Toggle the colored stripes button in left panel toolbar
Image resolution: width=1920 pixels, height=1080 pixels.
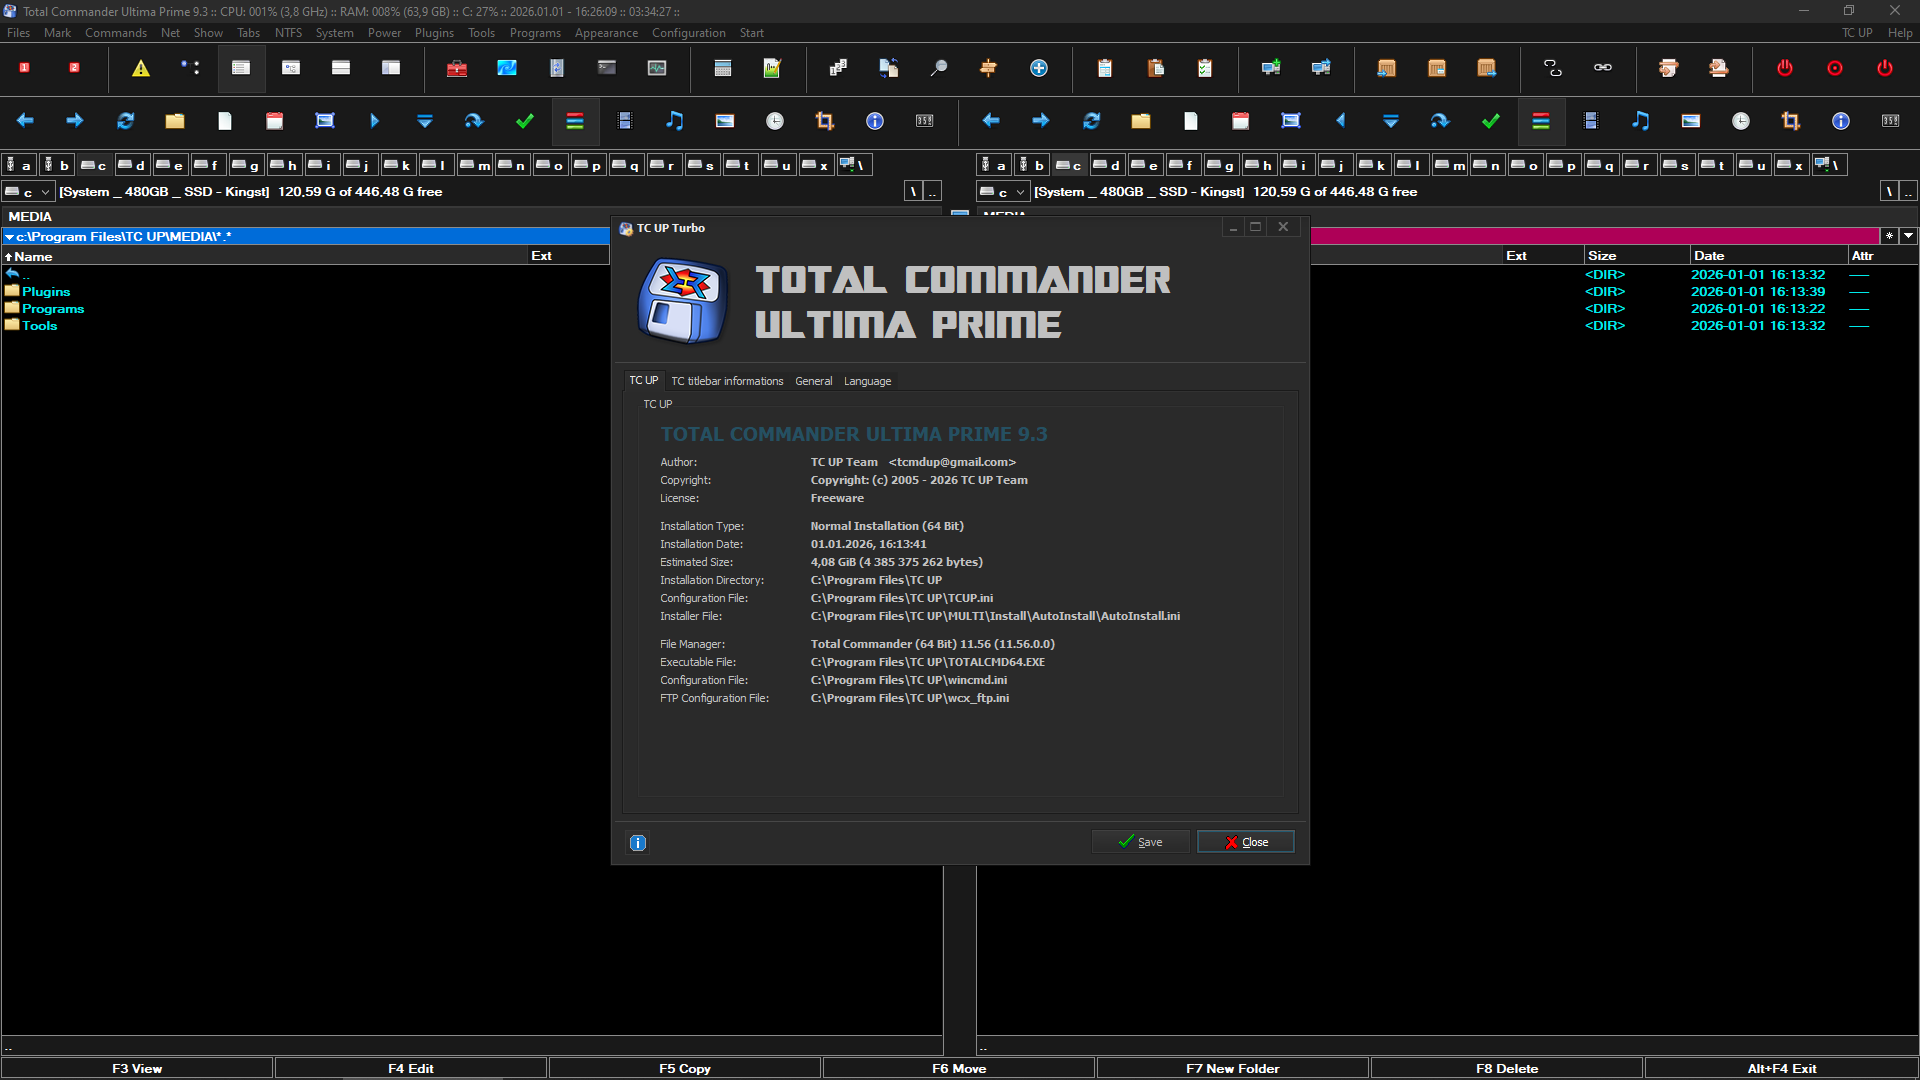click(x=575, y=121)
